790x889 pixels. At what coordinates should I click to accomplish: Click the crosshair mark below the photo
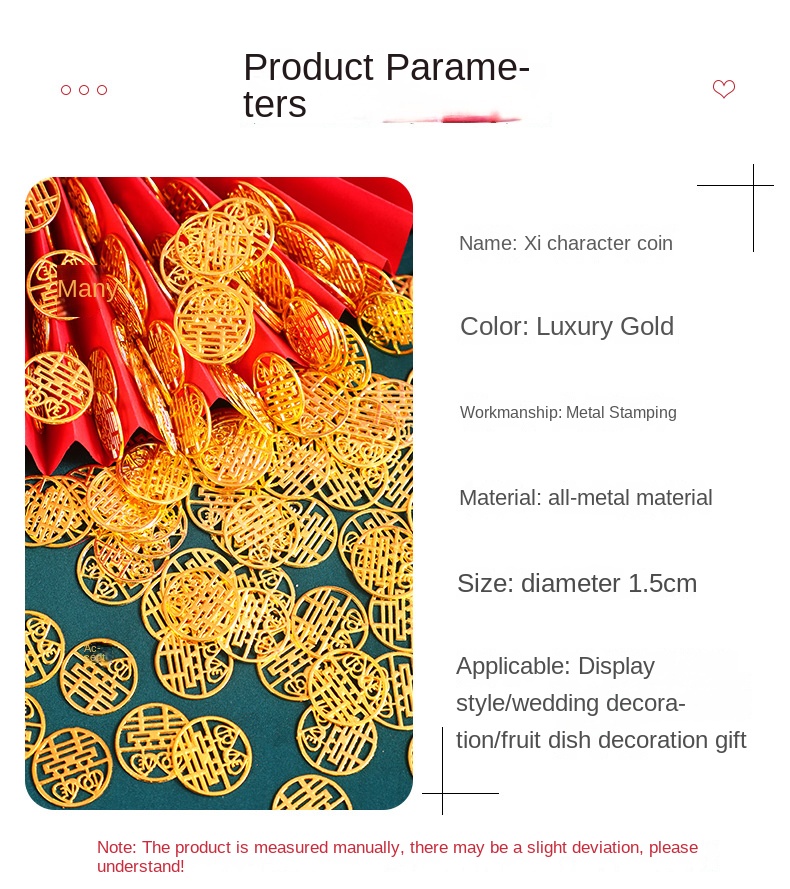442,793
